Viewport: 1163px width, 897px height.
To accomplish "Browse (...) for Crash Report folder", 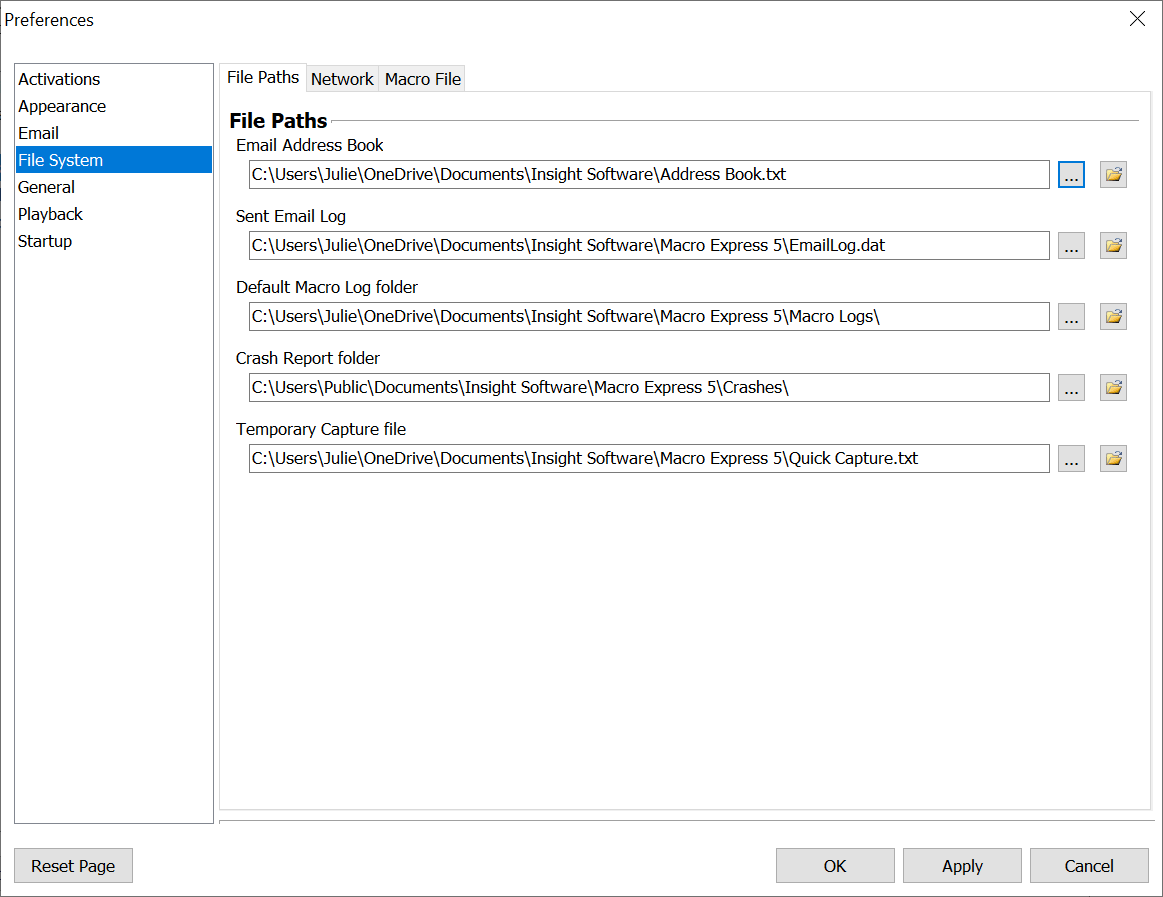I will (1071, 387).
